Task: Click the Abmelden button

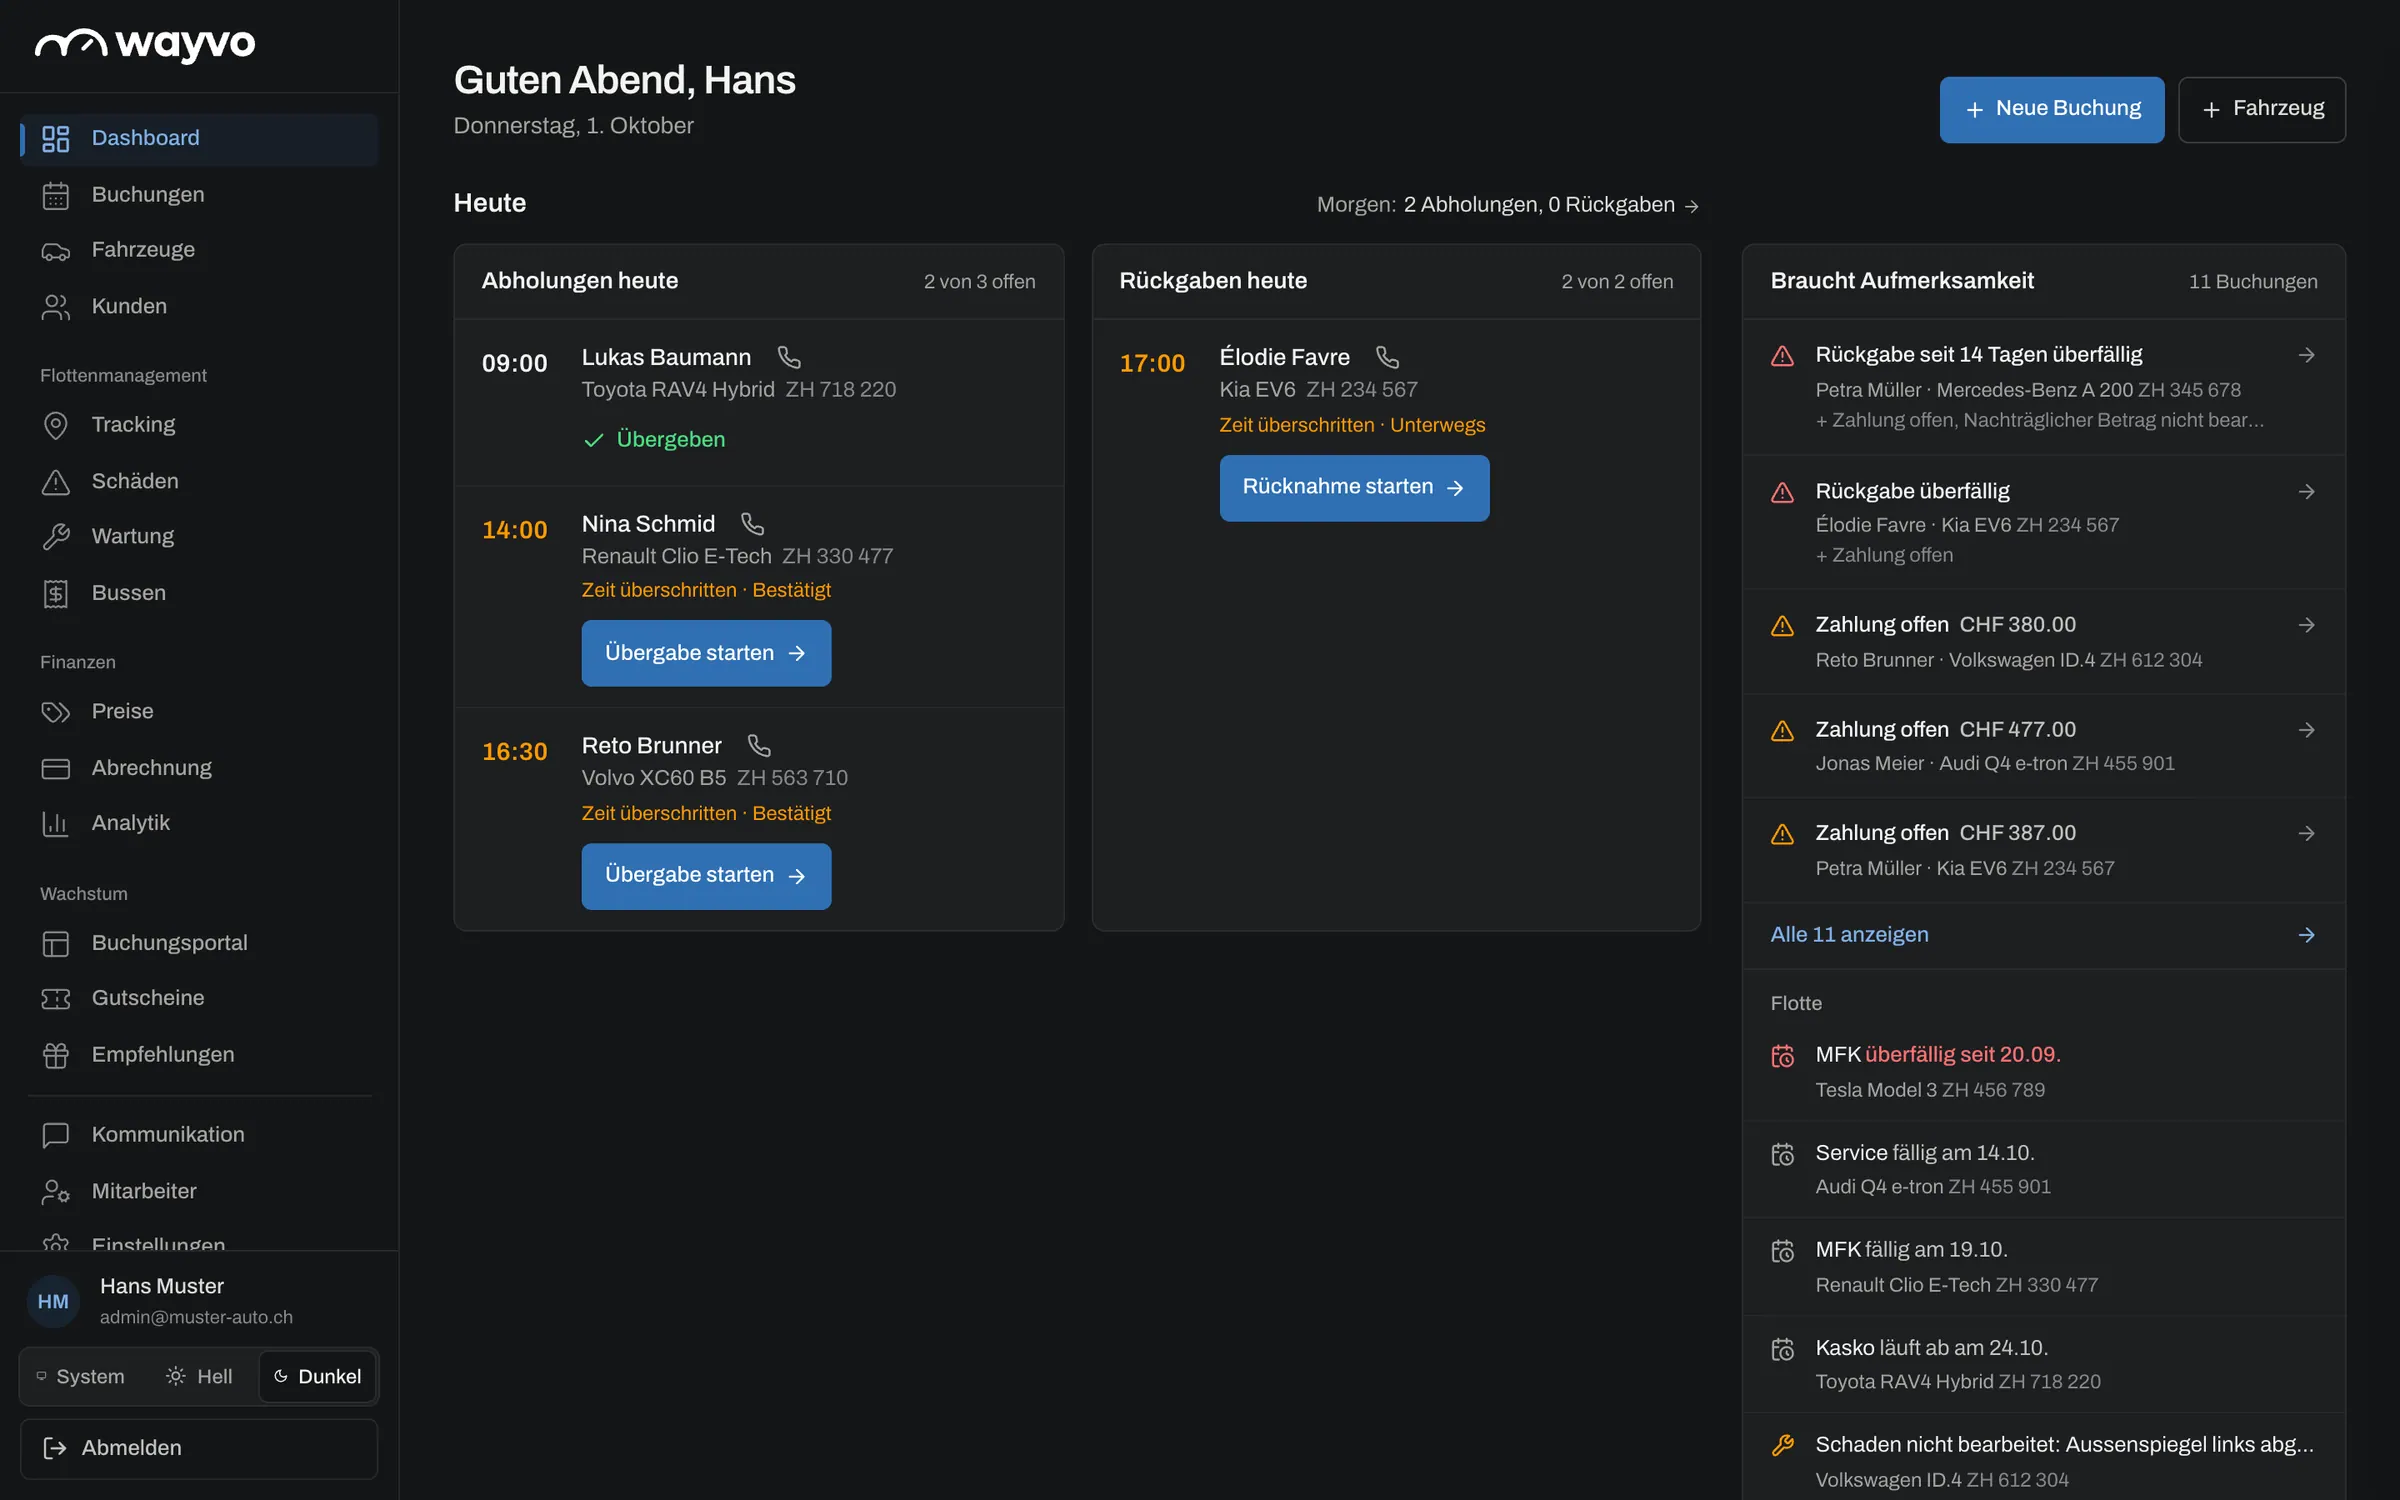Action: [x=199, y=1448]
